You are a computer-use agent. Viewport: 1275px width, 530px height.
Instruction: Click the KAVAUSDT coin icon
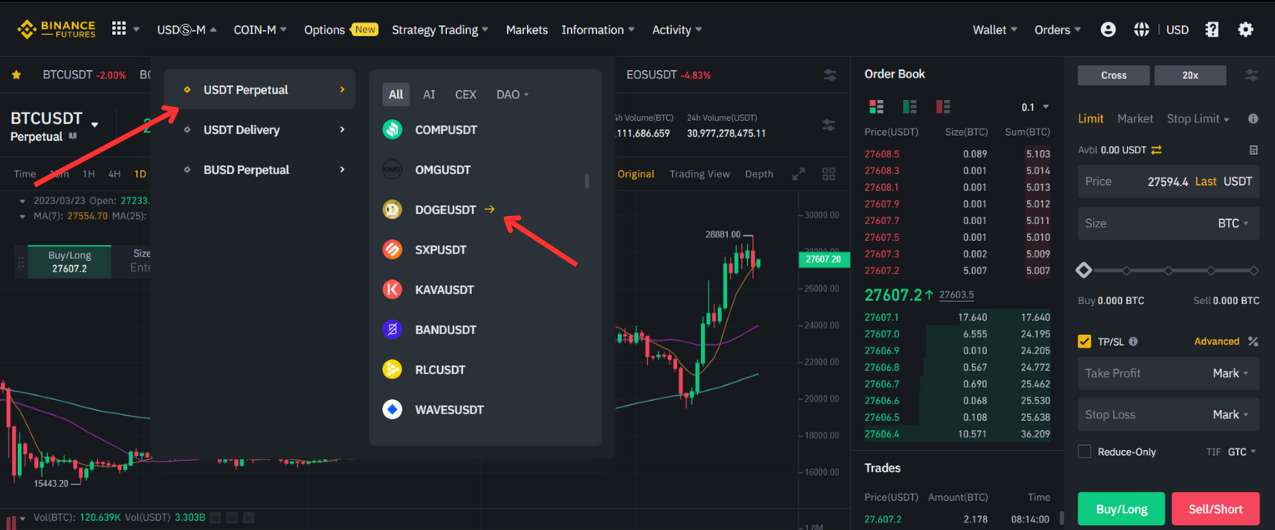click(x=393, y=289)
